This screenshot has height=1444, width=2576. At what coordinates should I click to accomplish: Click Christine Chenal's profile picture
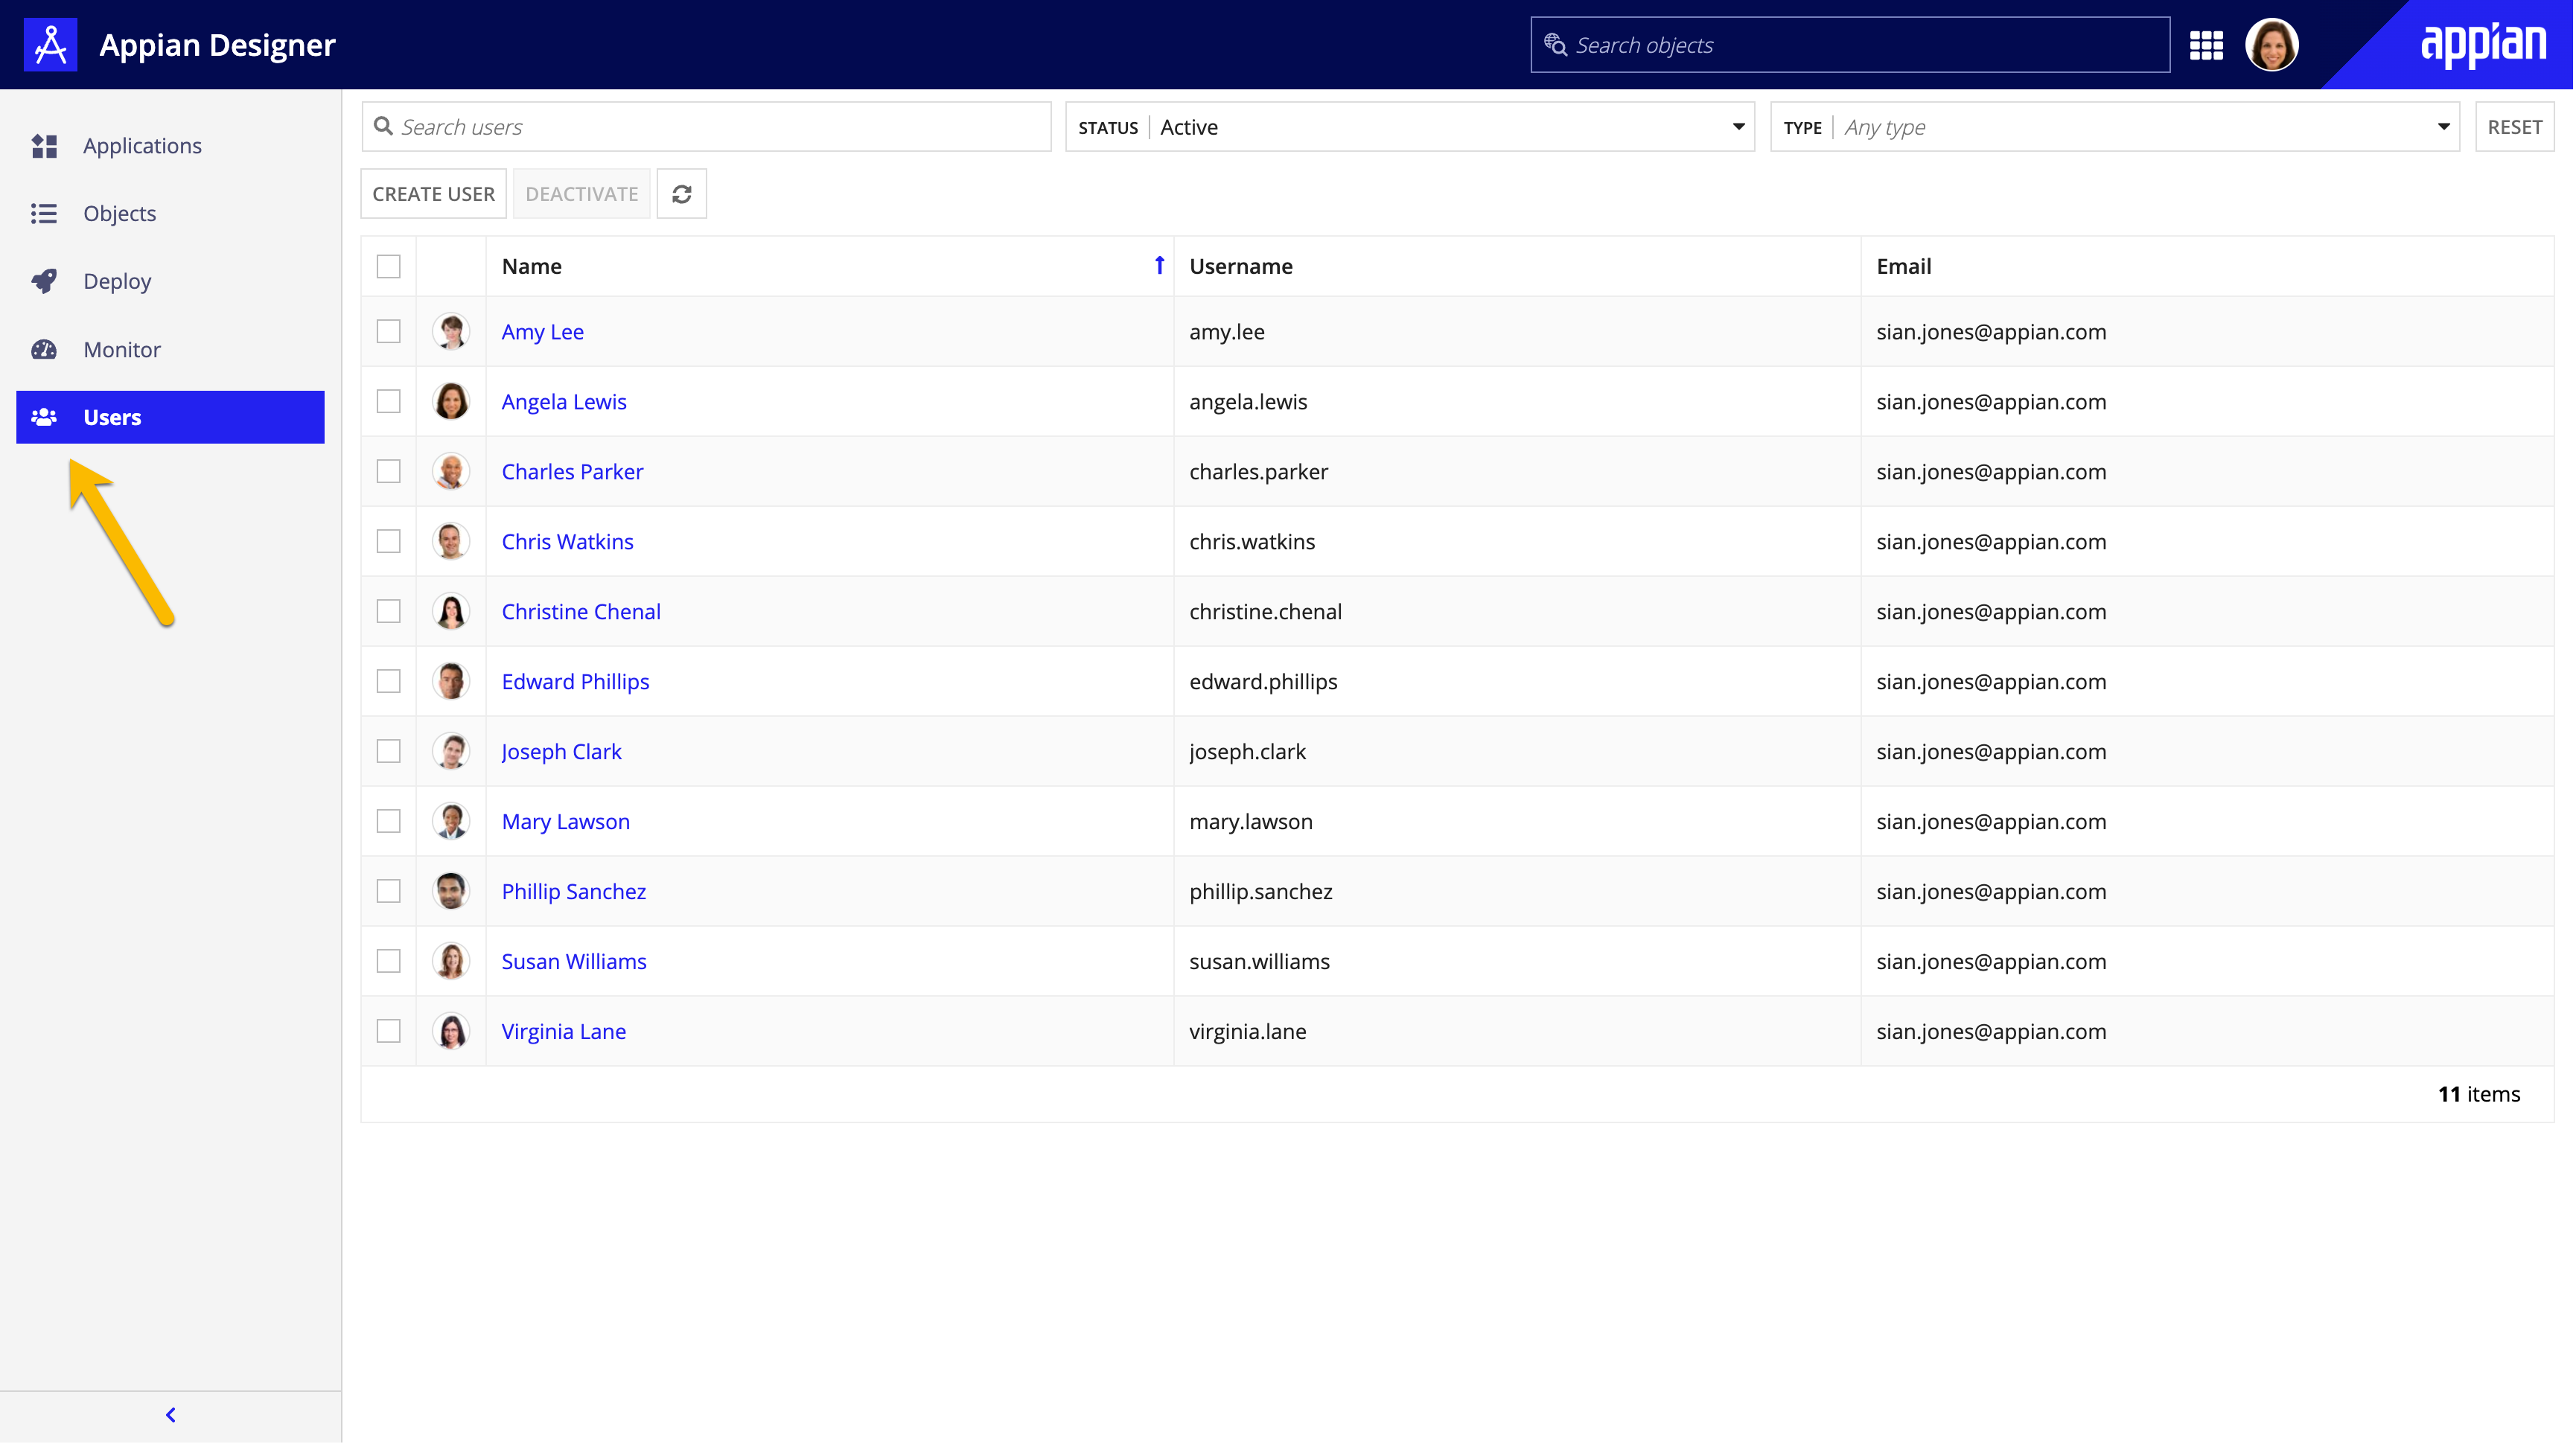click(x=451, y=611)
